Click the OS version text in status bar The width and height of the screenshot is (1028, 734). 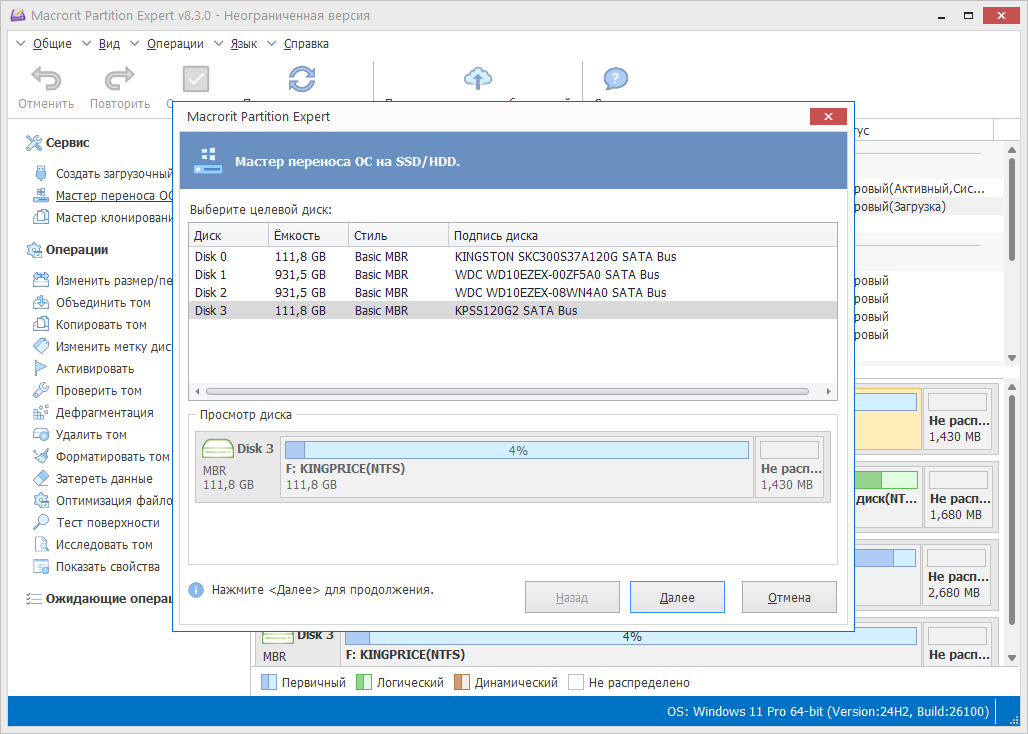pos(828,712)
